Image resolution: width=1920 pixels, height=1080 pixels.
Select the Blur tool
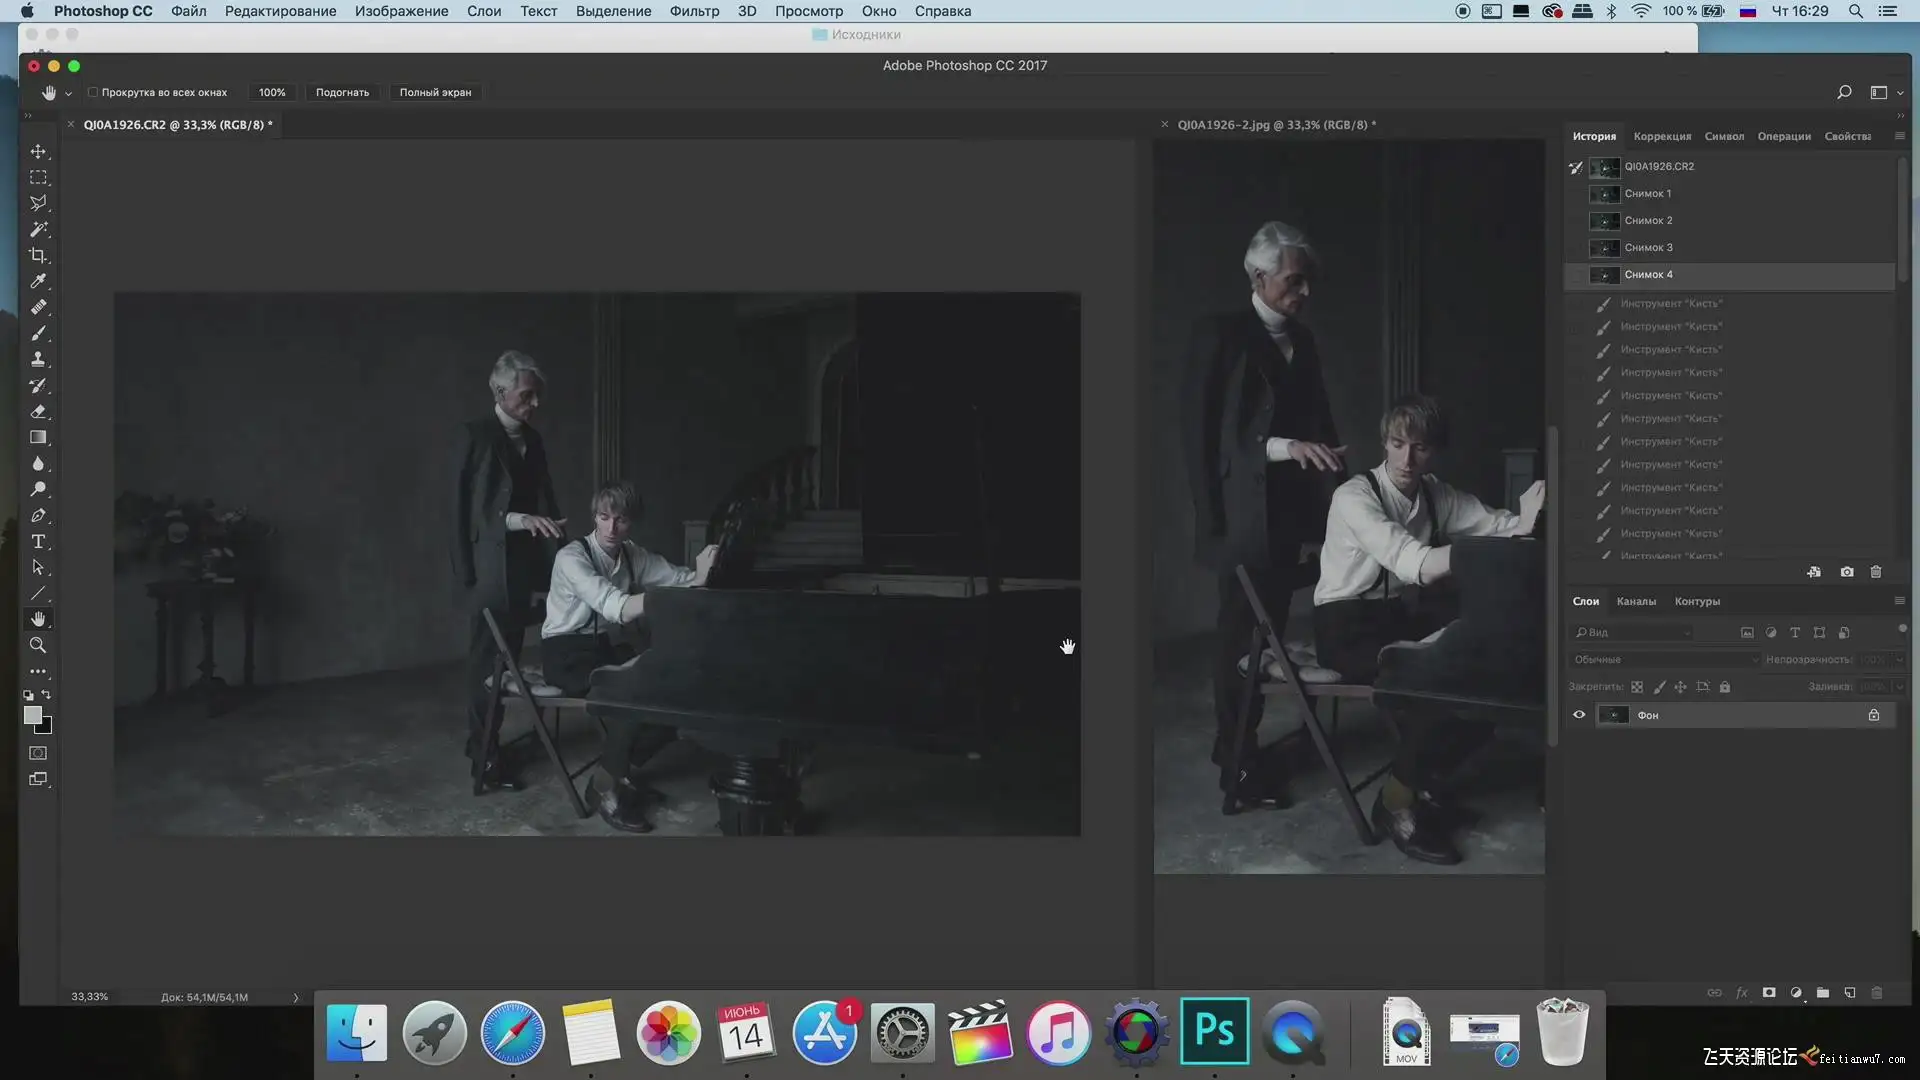[38, 463]
